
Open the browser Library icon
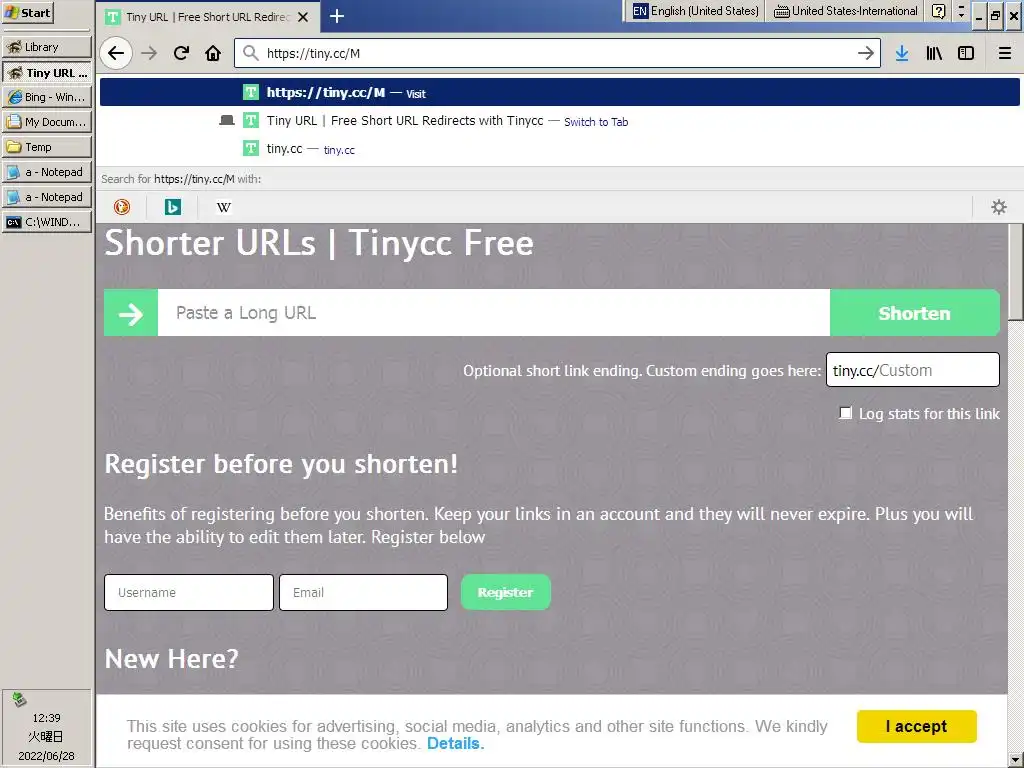click(934, 54)
